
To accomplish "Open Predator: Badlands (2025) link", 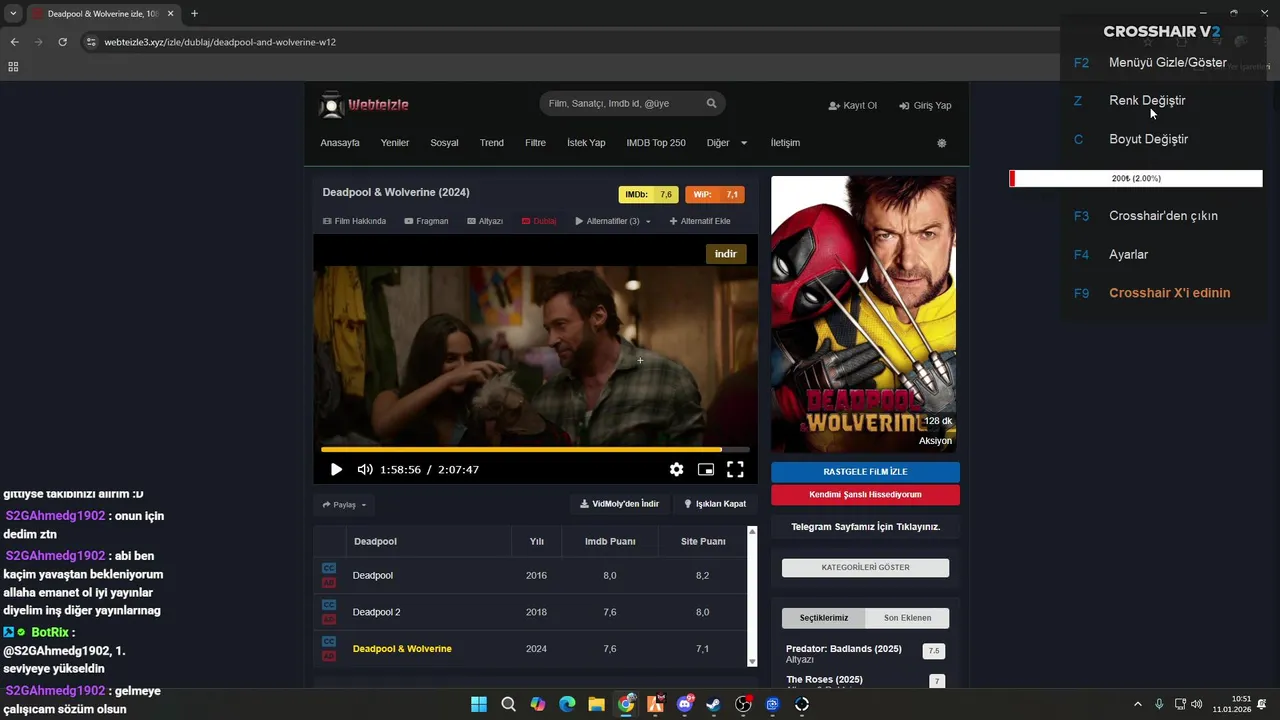I will pyautogui.click(x=844, y=649).
